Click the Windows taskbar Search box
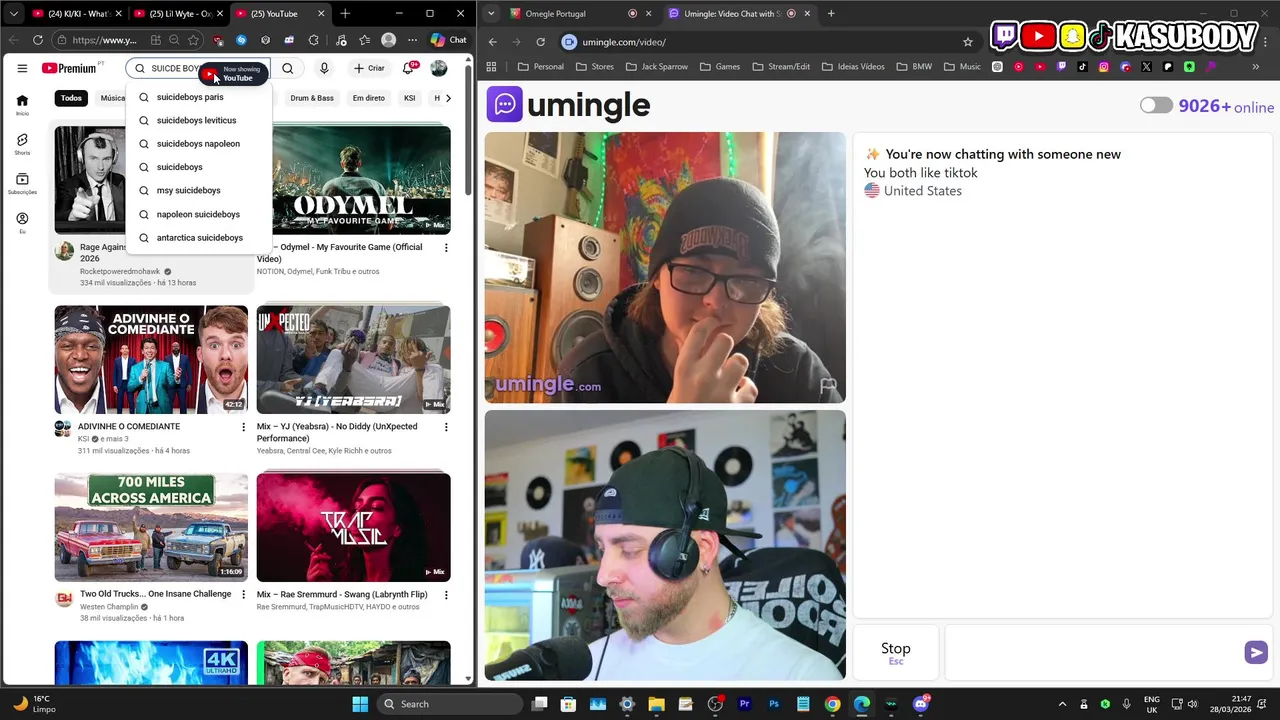 pos(450,704)
